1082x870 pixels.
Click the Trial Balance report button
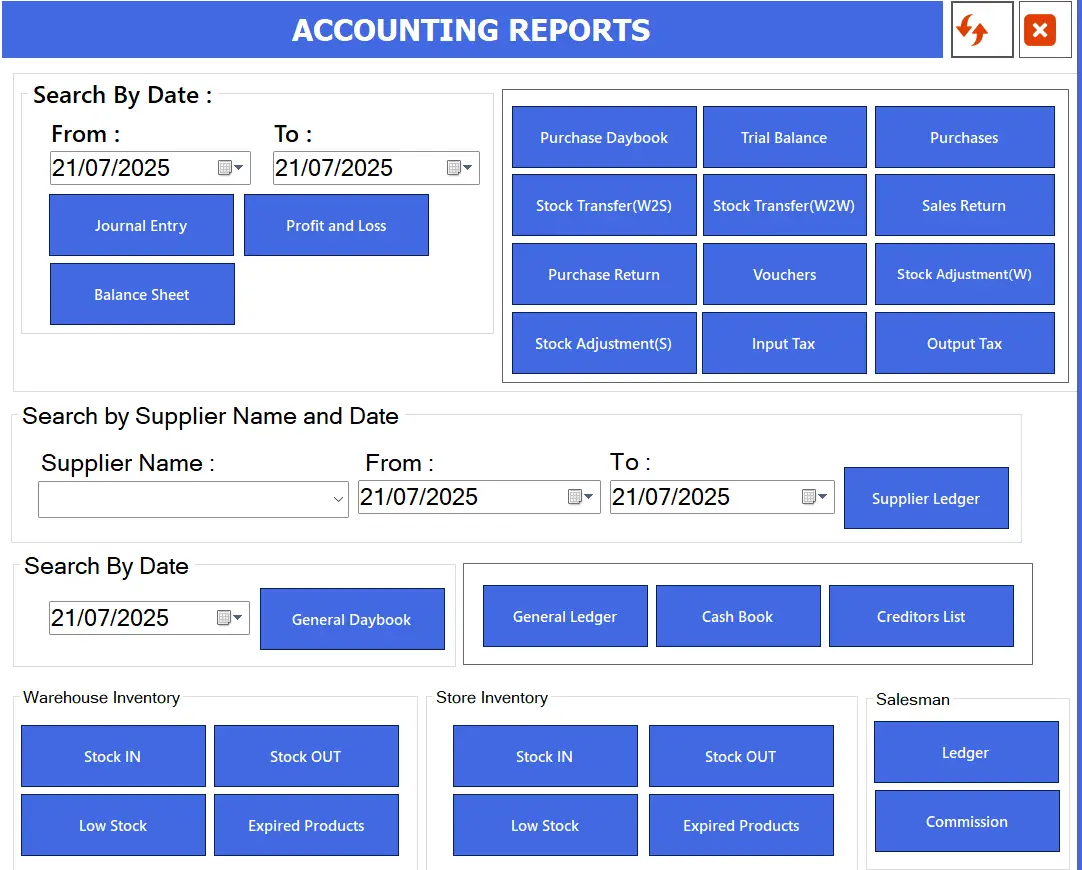click(784, 137)
